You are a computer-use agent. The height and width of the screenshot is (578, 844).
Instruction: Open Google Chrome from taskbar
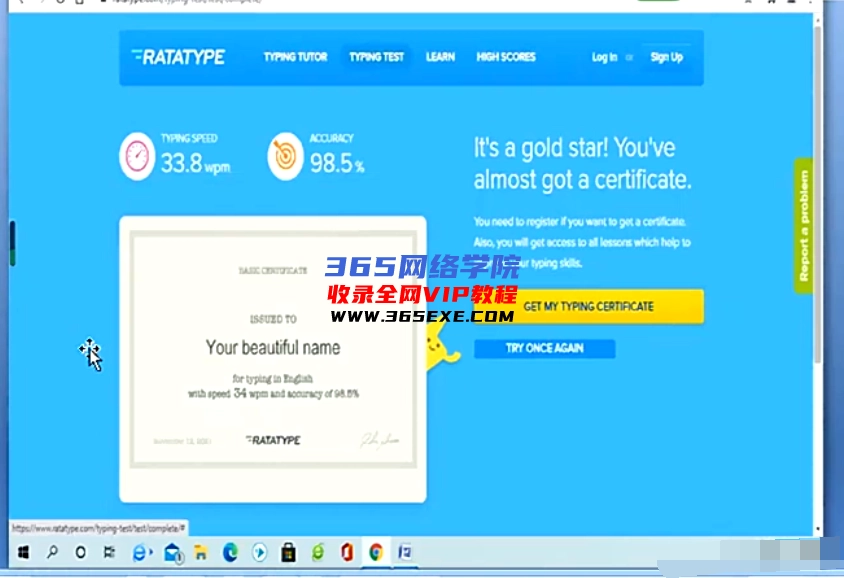[x=376, y=552]
